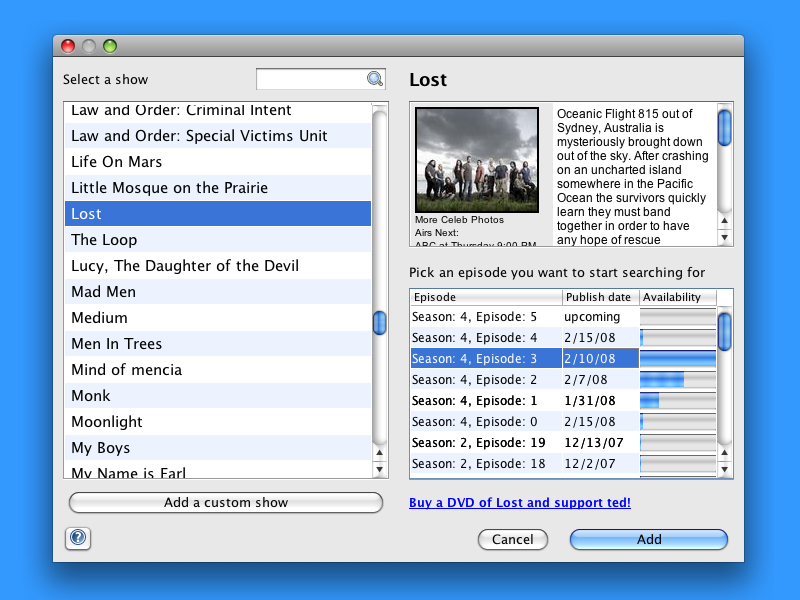Select Season: 4, Episode: 2 row
Viewport: 800px width, 600px height.
[563, 380]
